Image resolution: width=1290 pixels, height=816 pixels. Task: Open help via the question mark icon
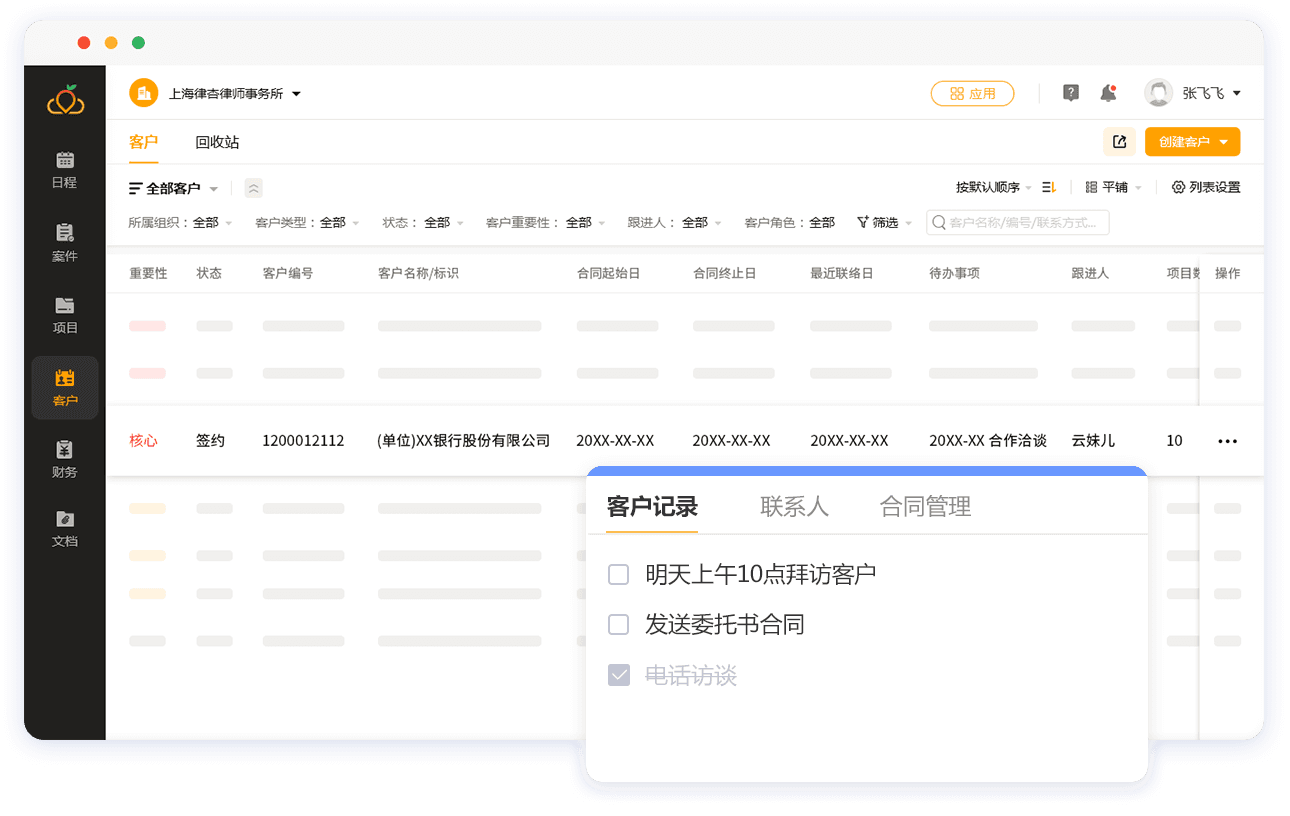click(1071, 93)
